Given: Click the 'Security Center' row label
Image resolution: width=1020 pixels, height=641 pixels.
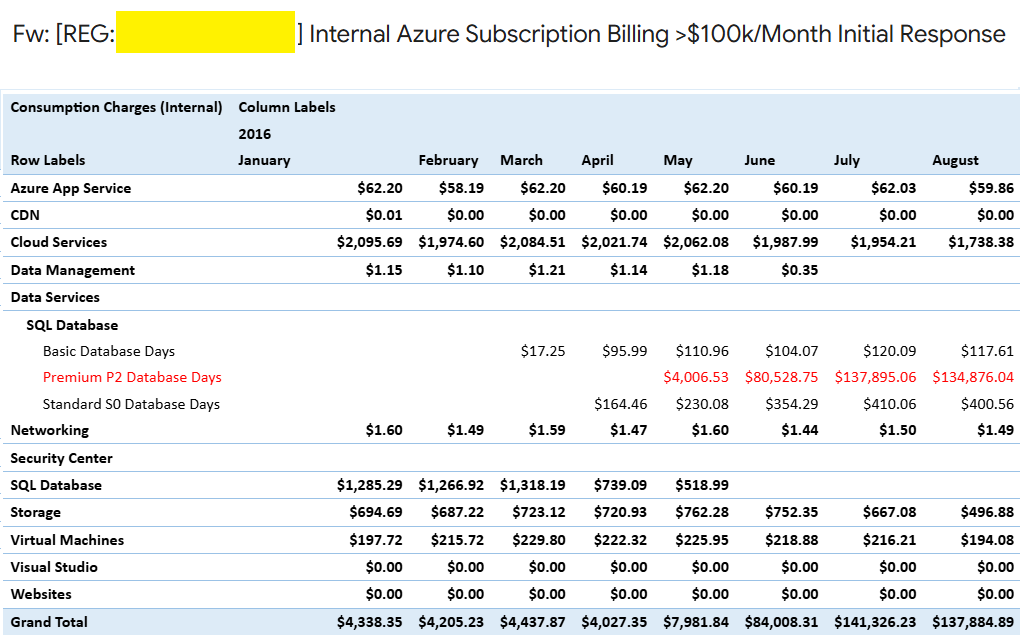Looking at the screenshot, I should click(62, 458).
